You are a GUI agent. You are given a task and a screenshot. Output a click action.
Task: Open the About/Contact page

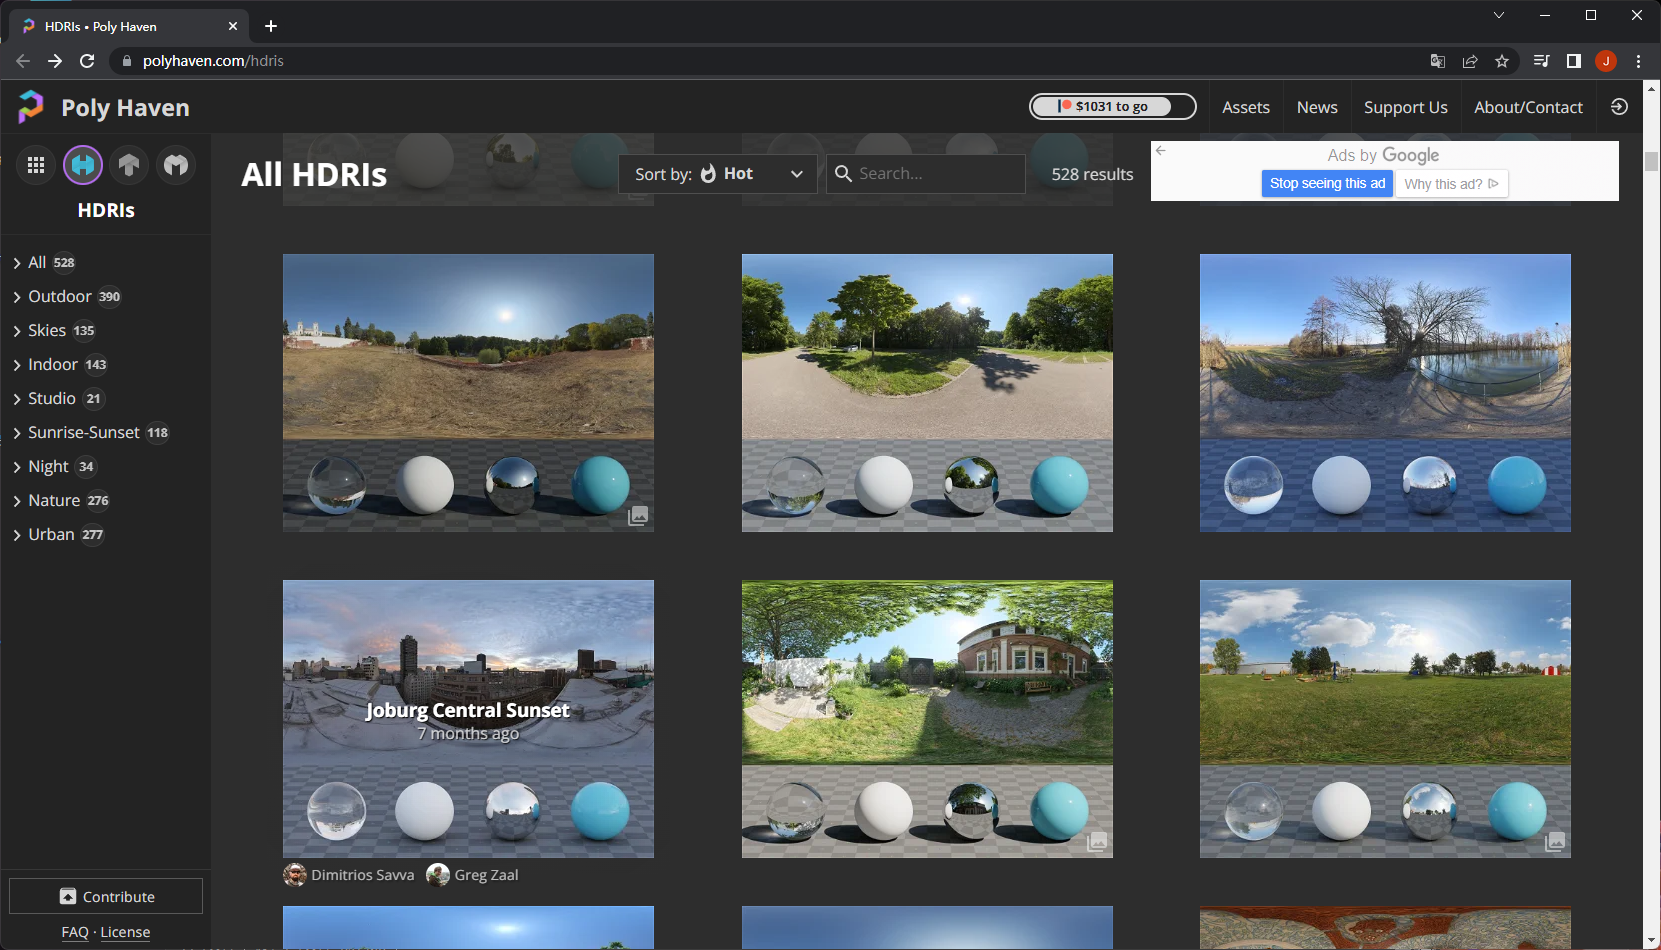click(1528, 107)
